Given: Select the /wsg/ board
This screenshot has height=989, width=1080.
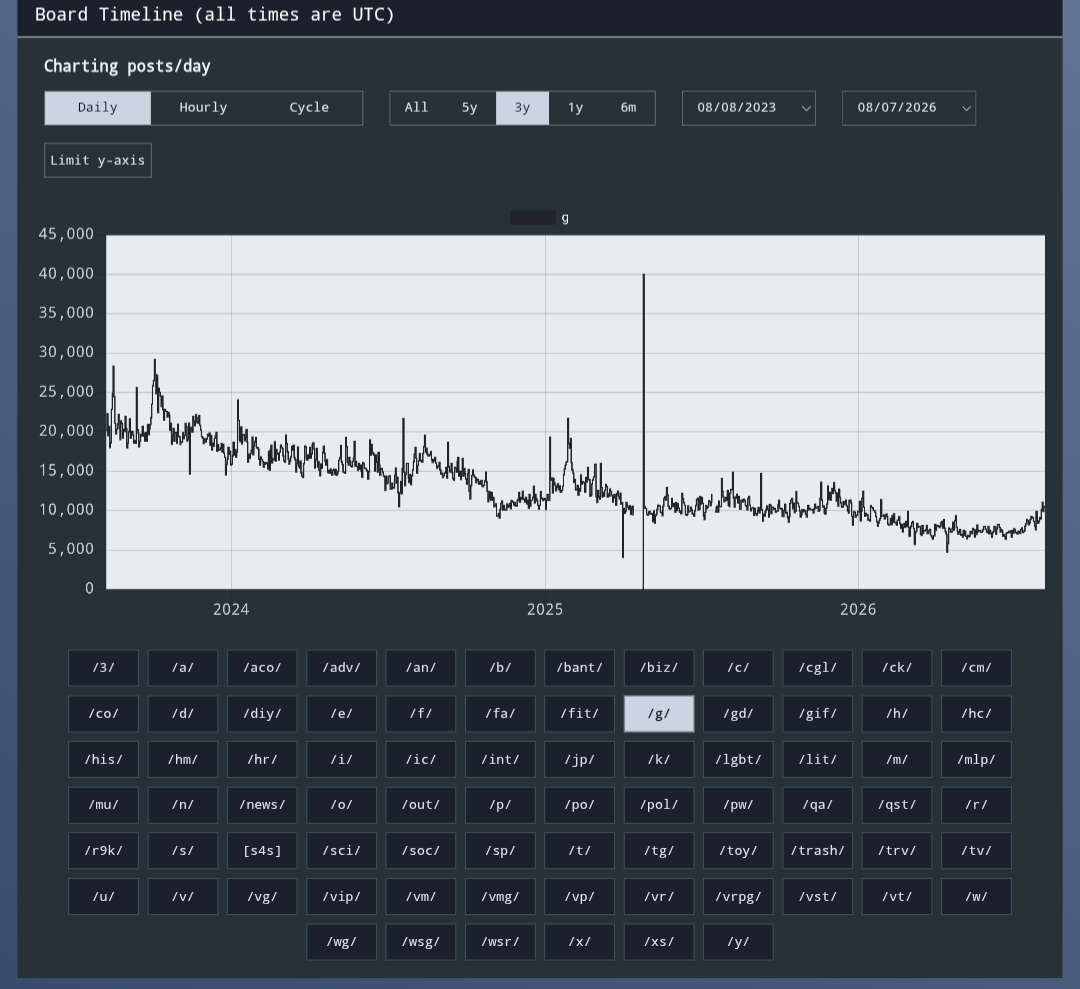Looking at the screenshot, I should (x=421, y=942).
